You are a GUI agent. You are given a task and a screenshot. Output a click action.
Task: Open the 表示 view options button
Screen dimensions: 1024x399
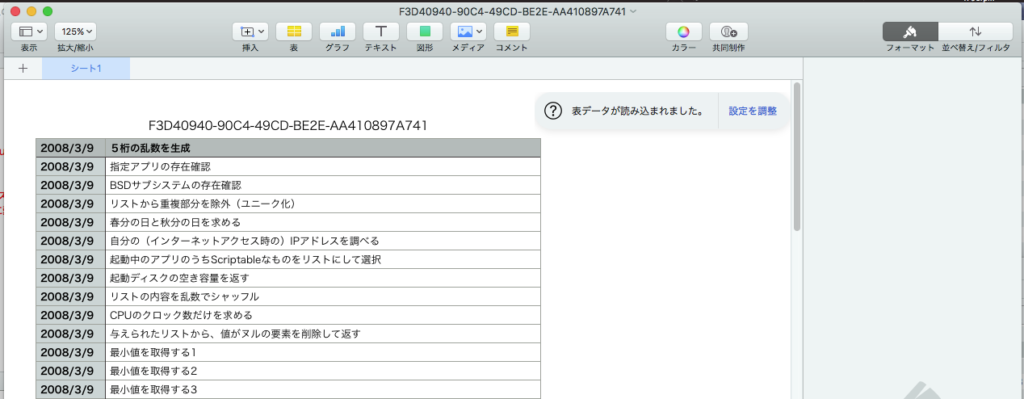(29, 31)
